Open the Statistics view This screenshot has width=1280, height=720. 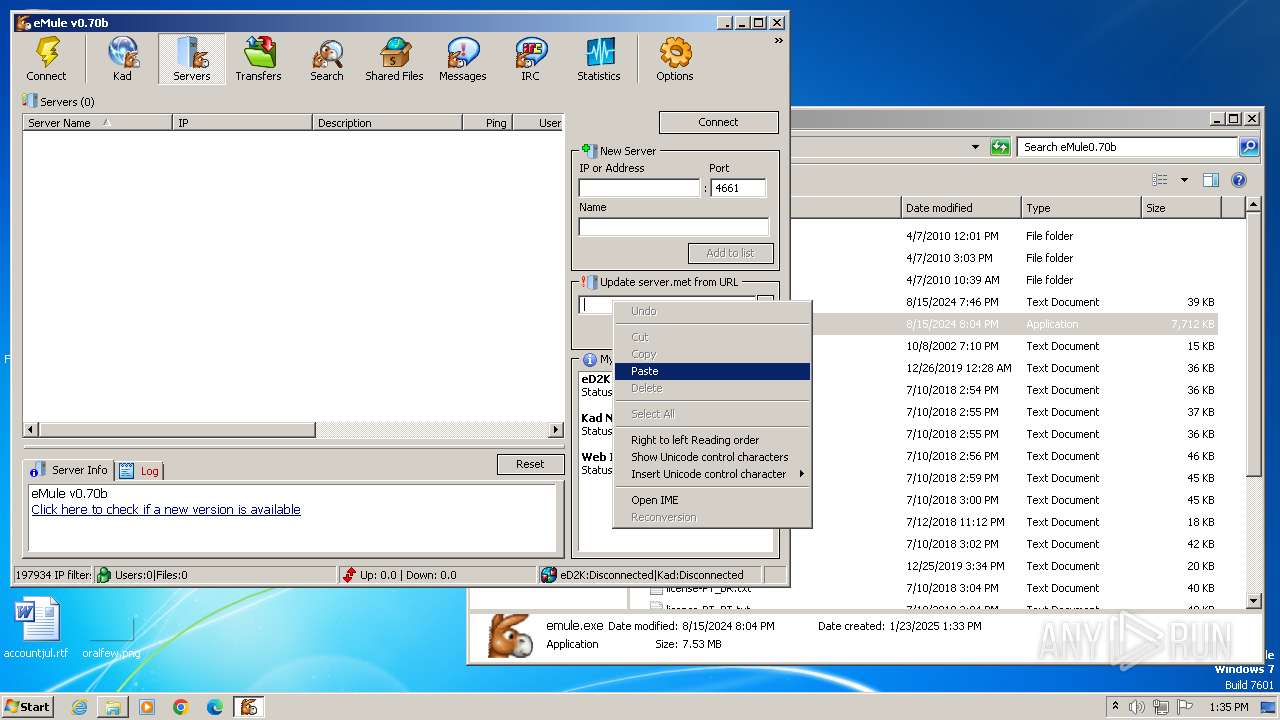pyautogui.click(x=598, y=59)
